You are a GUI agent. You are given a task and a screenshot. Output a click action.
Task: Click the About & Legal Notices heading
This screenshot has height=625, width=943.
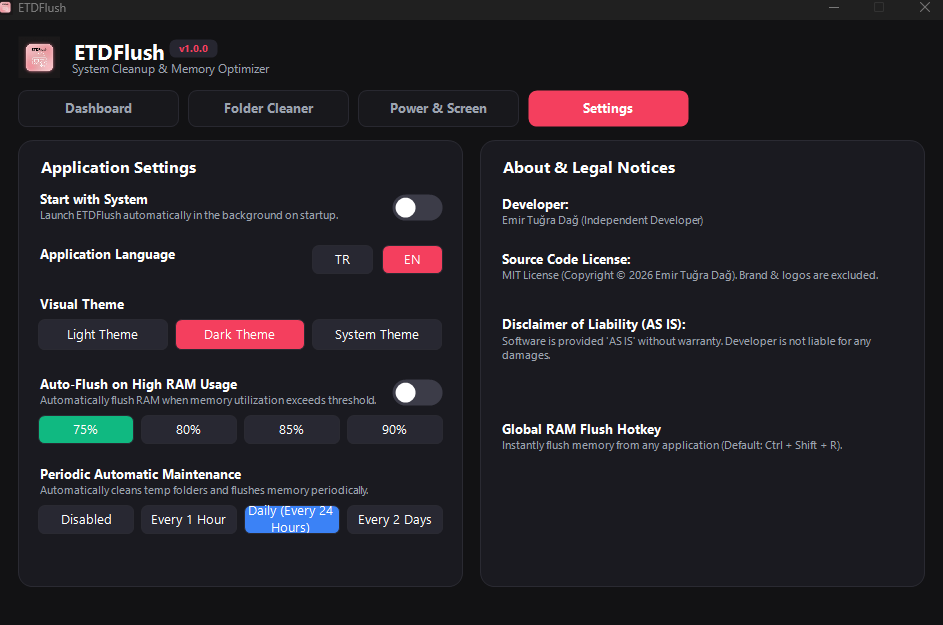(589, 167)
